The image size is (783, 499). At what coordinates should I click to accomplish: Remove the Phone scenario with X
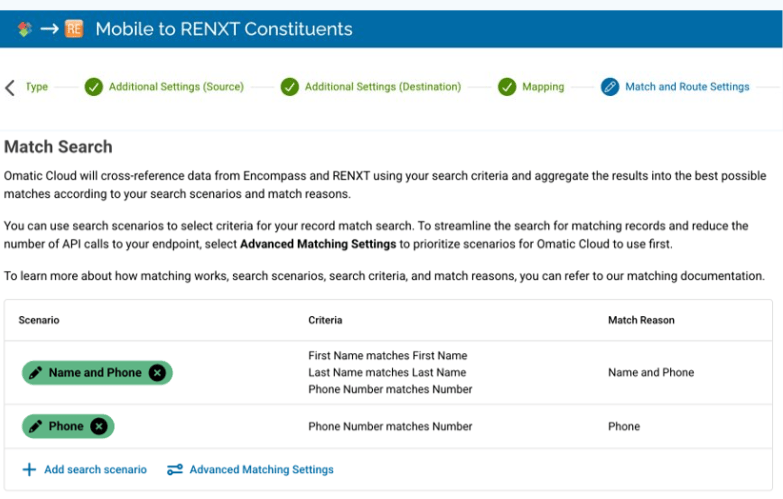(x=99, y=427)
